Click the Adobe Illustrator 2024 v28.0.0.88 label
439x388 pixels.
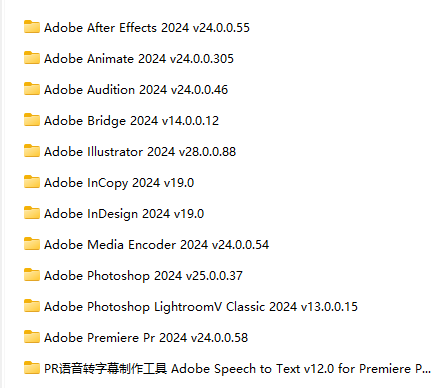(140, 152)
